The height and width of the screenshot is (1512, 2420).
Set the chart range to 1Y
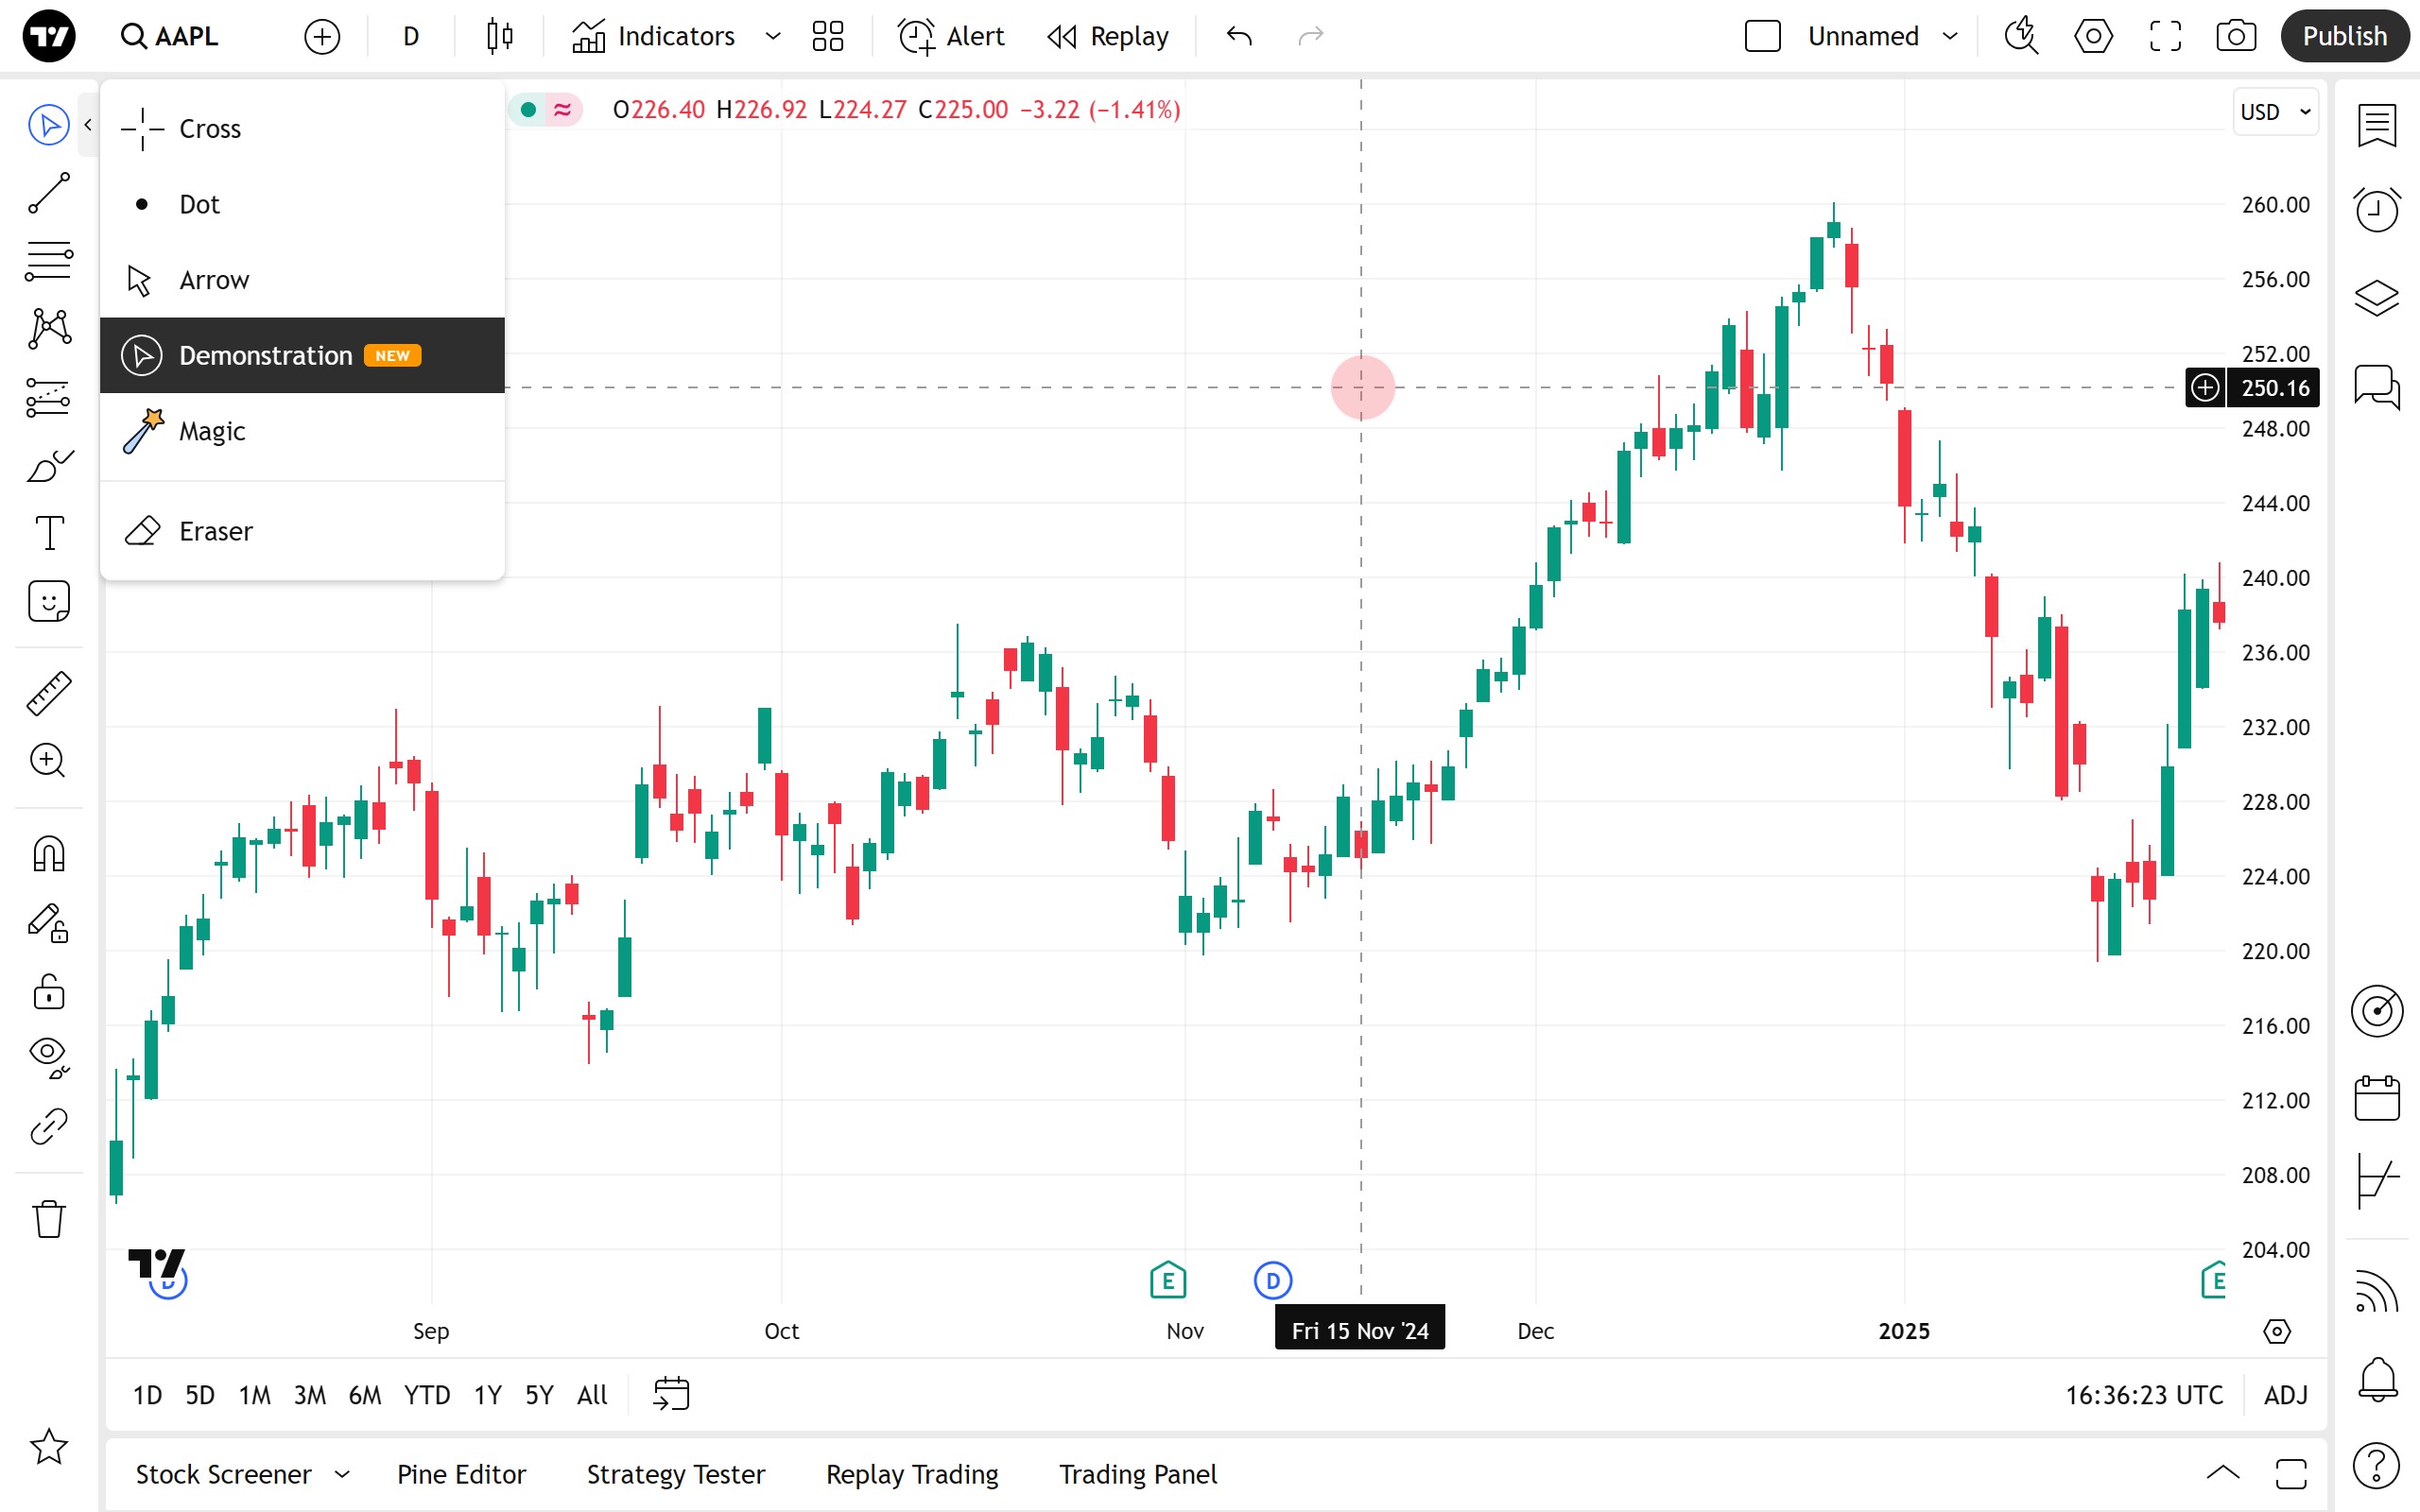[487, 1395]
